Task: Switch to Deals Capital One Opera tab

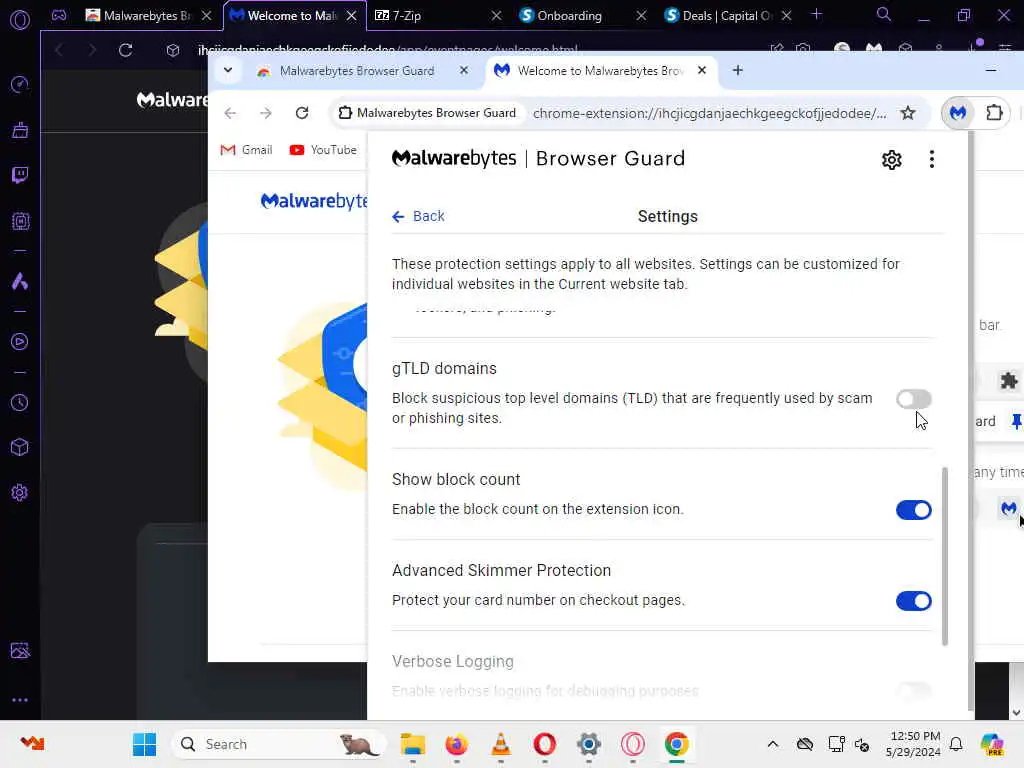Action: 723,15
